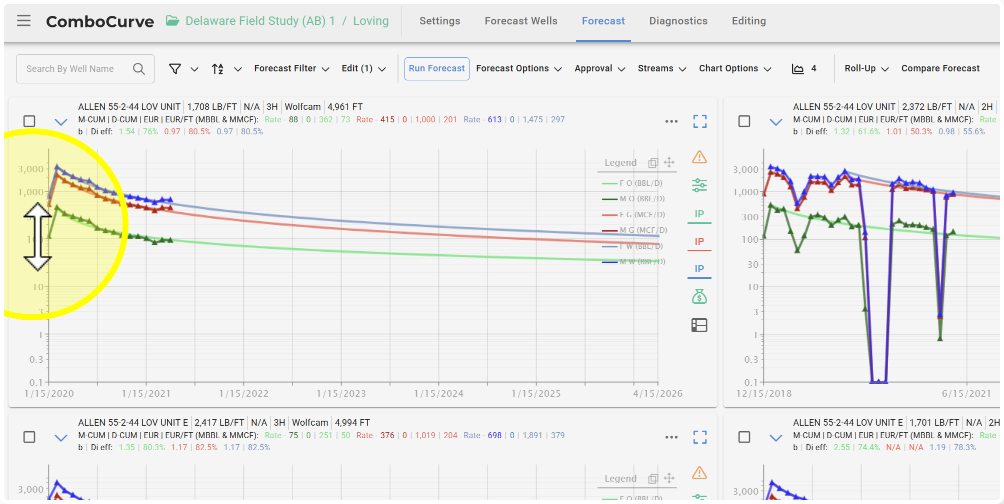Screen dimensions: 1004x504
Task: Switch to the Diagnostics tab
Action: point(678,20)
